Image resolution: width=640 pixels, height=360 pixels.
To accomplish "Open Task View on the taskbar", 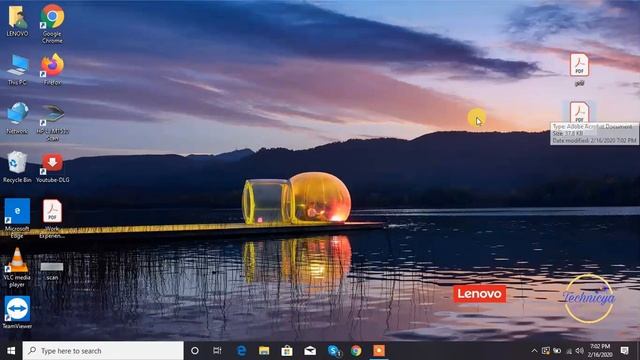I will [x=217, y=351].
